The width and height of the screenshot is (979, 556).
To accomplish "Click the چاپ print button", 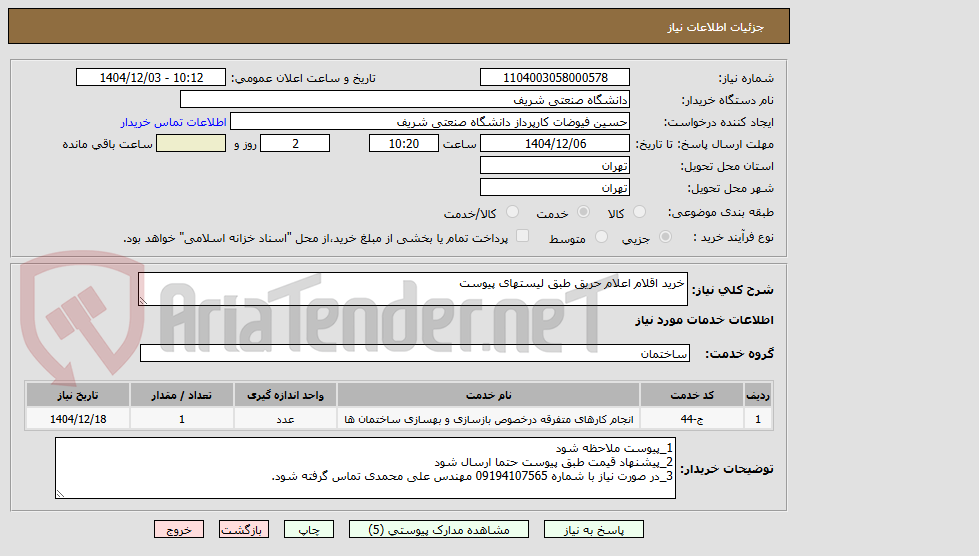I will pyautogui.click(x=308, y=530).
